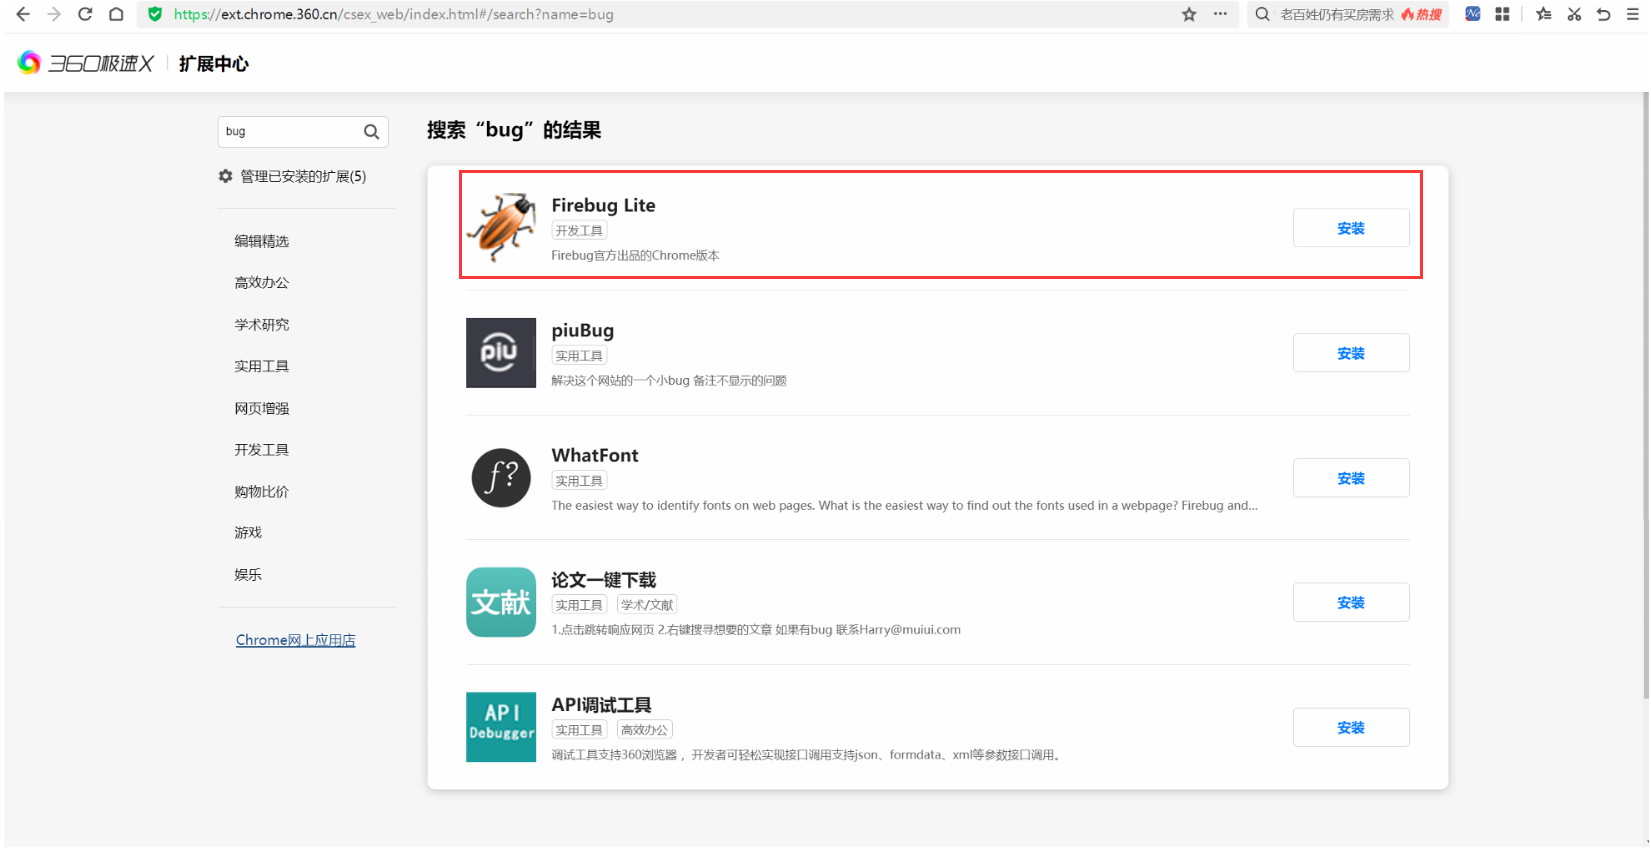Open the browser home page icon

pos(116,14)
